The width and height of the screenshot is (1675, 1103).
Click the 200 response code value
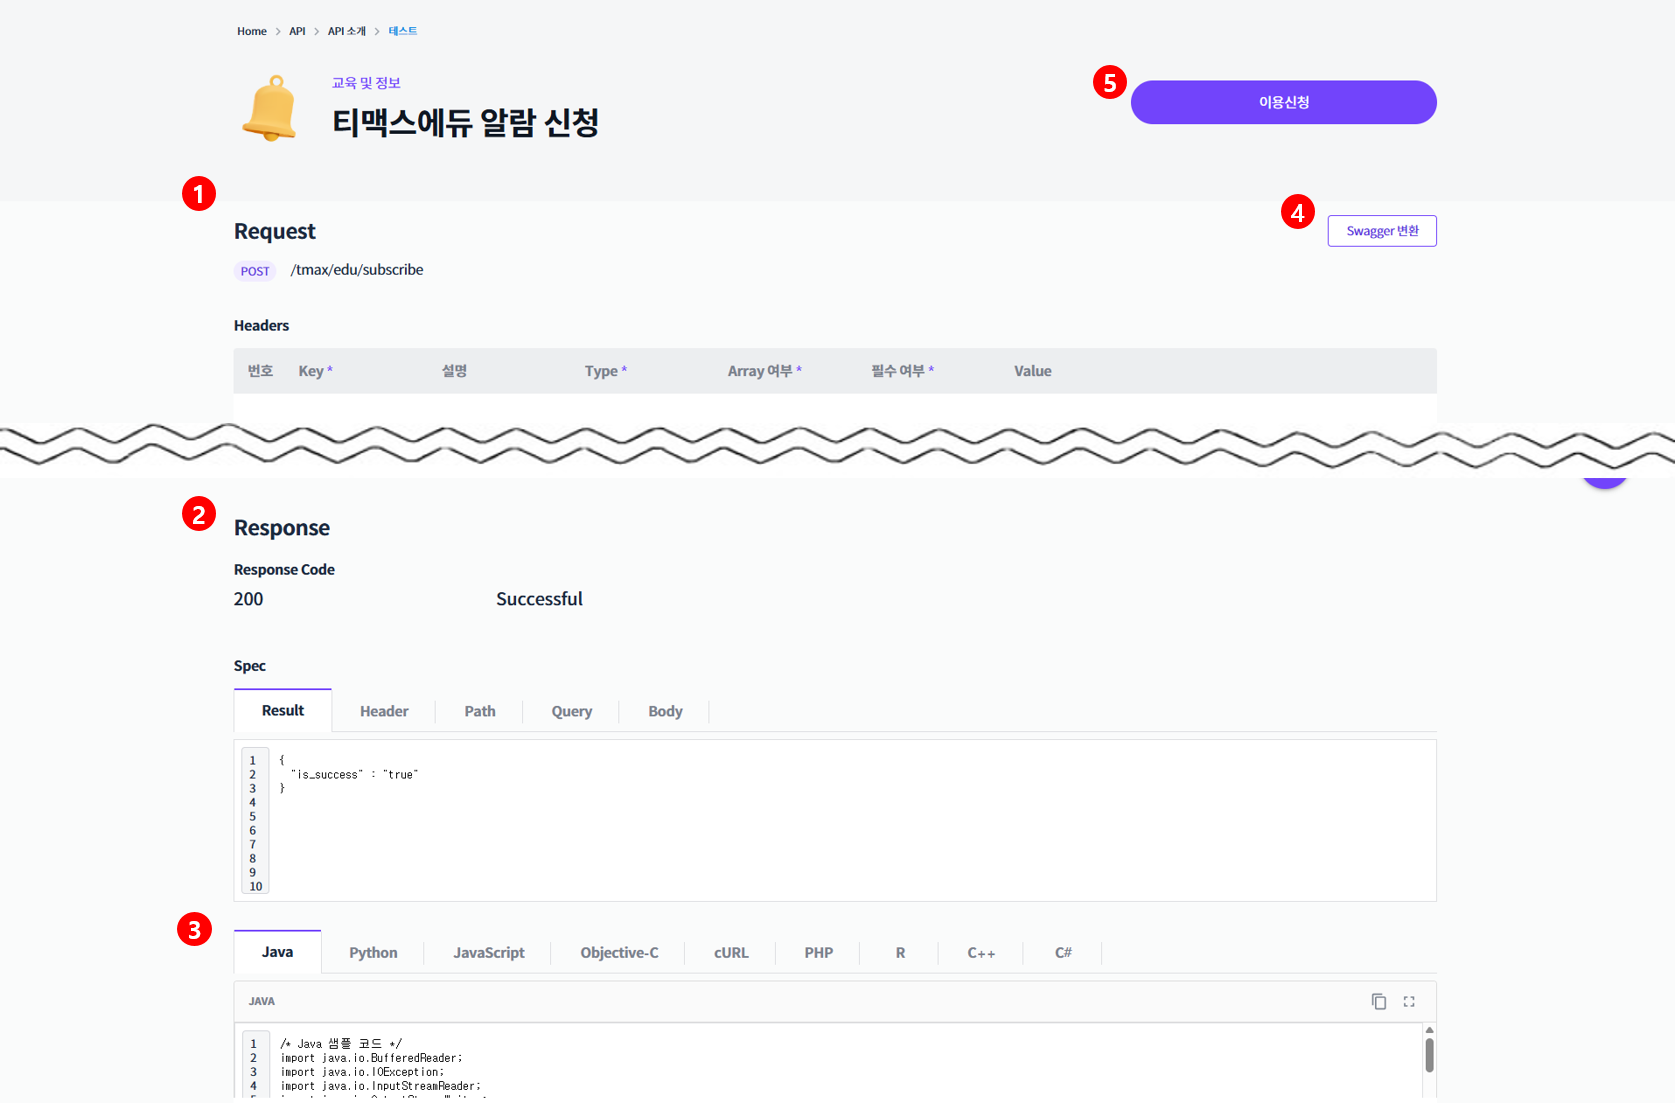249,599
